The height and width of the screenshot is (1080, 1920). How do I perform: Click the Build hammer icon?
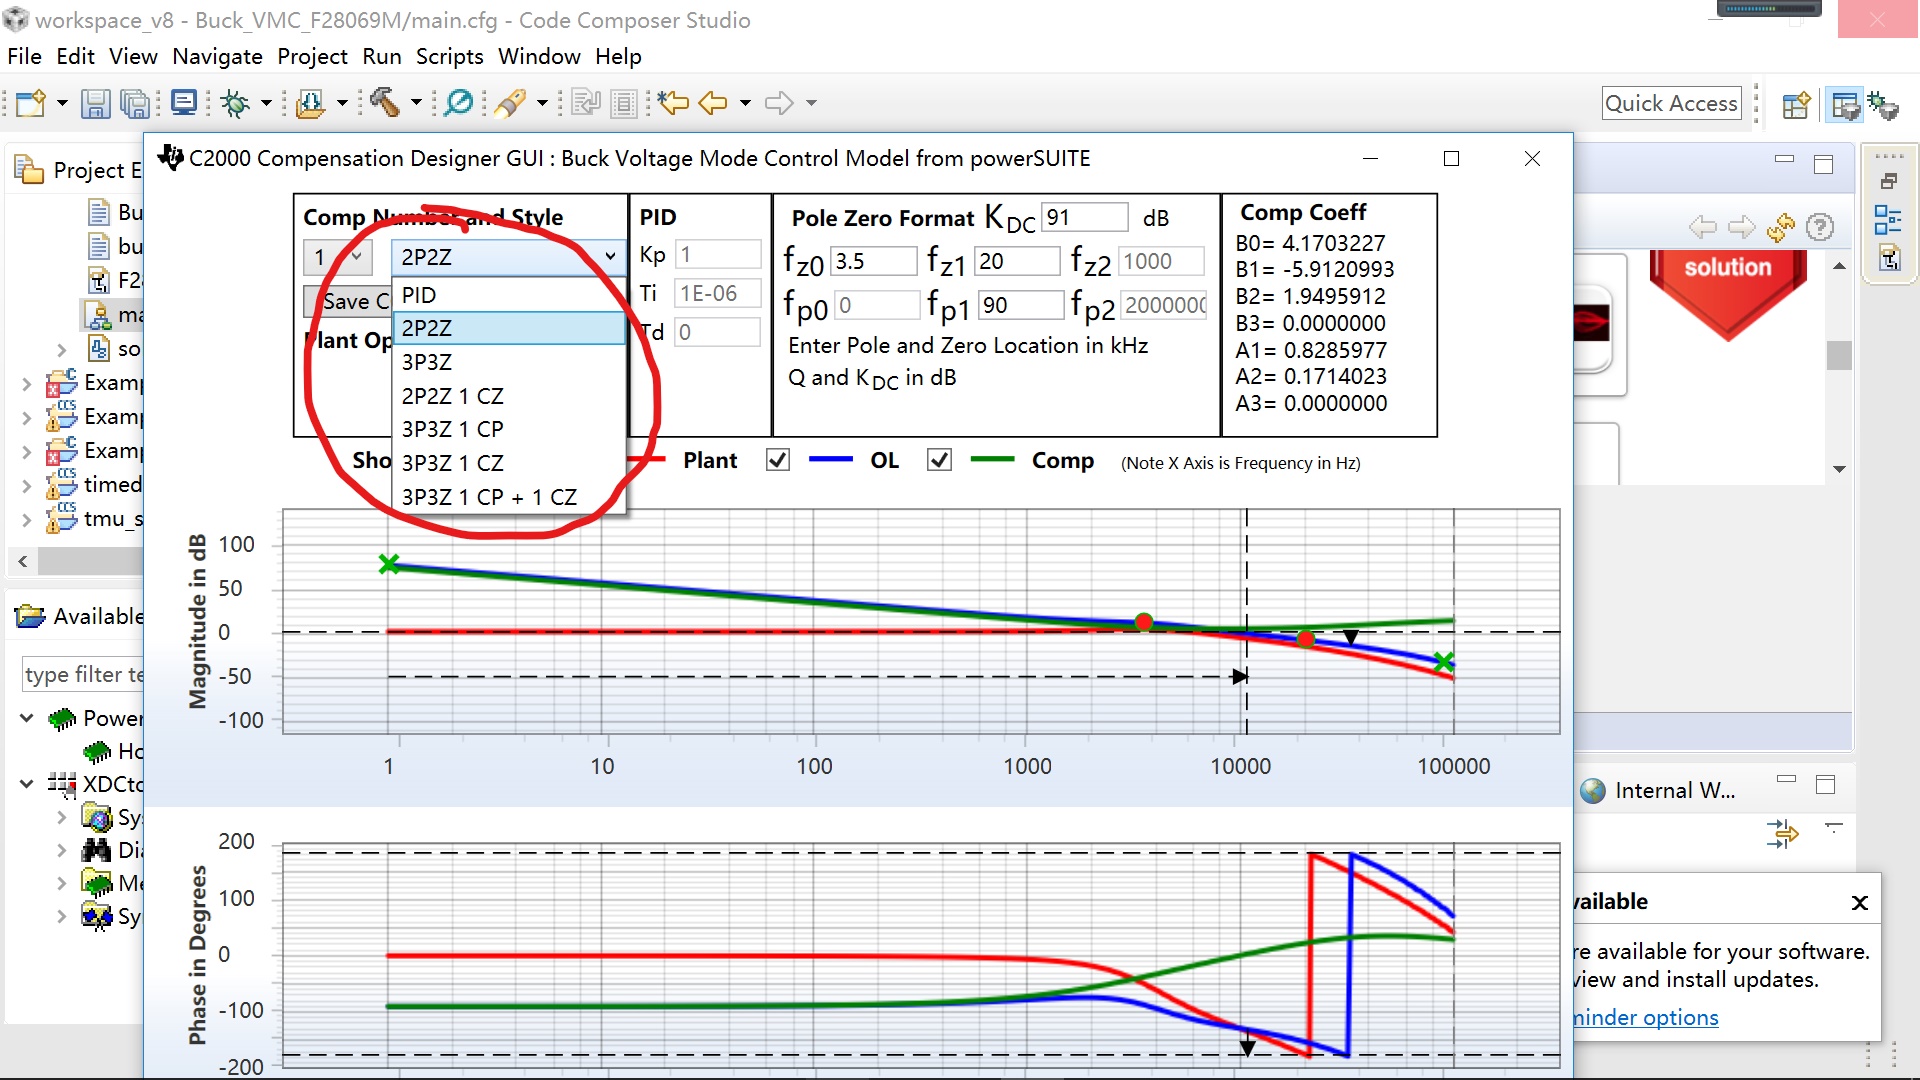pyautogui.click(x=386, y=103)
